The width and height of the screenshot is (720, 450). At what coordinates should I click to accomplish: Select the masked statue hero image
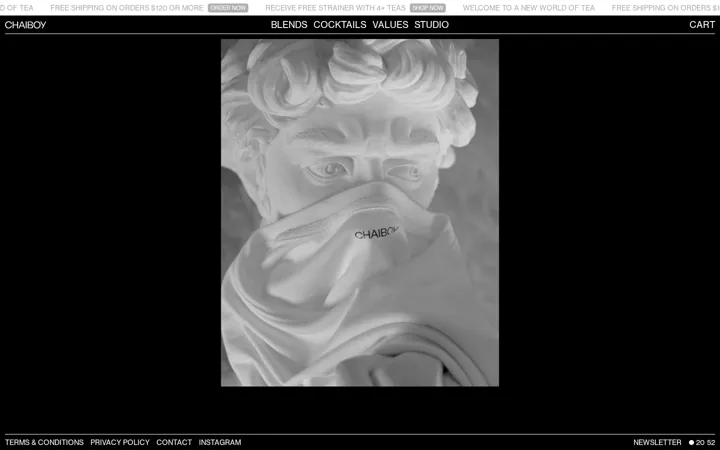[x=360, y=213]
